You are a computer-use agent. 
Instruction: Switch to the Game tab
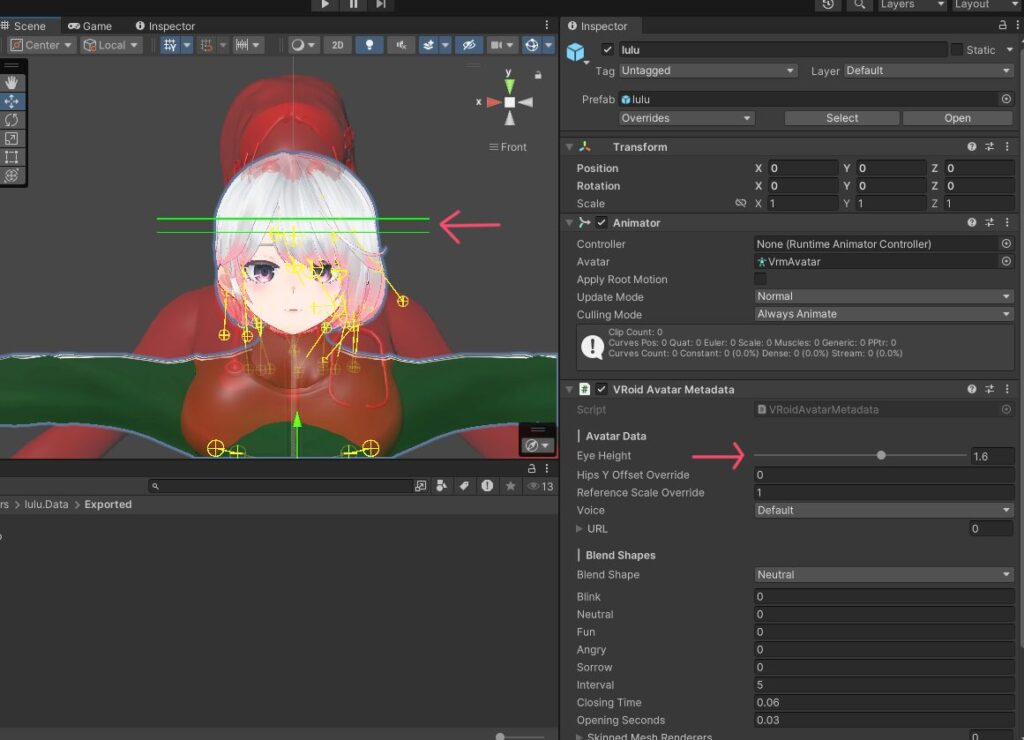point(90,26)
